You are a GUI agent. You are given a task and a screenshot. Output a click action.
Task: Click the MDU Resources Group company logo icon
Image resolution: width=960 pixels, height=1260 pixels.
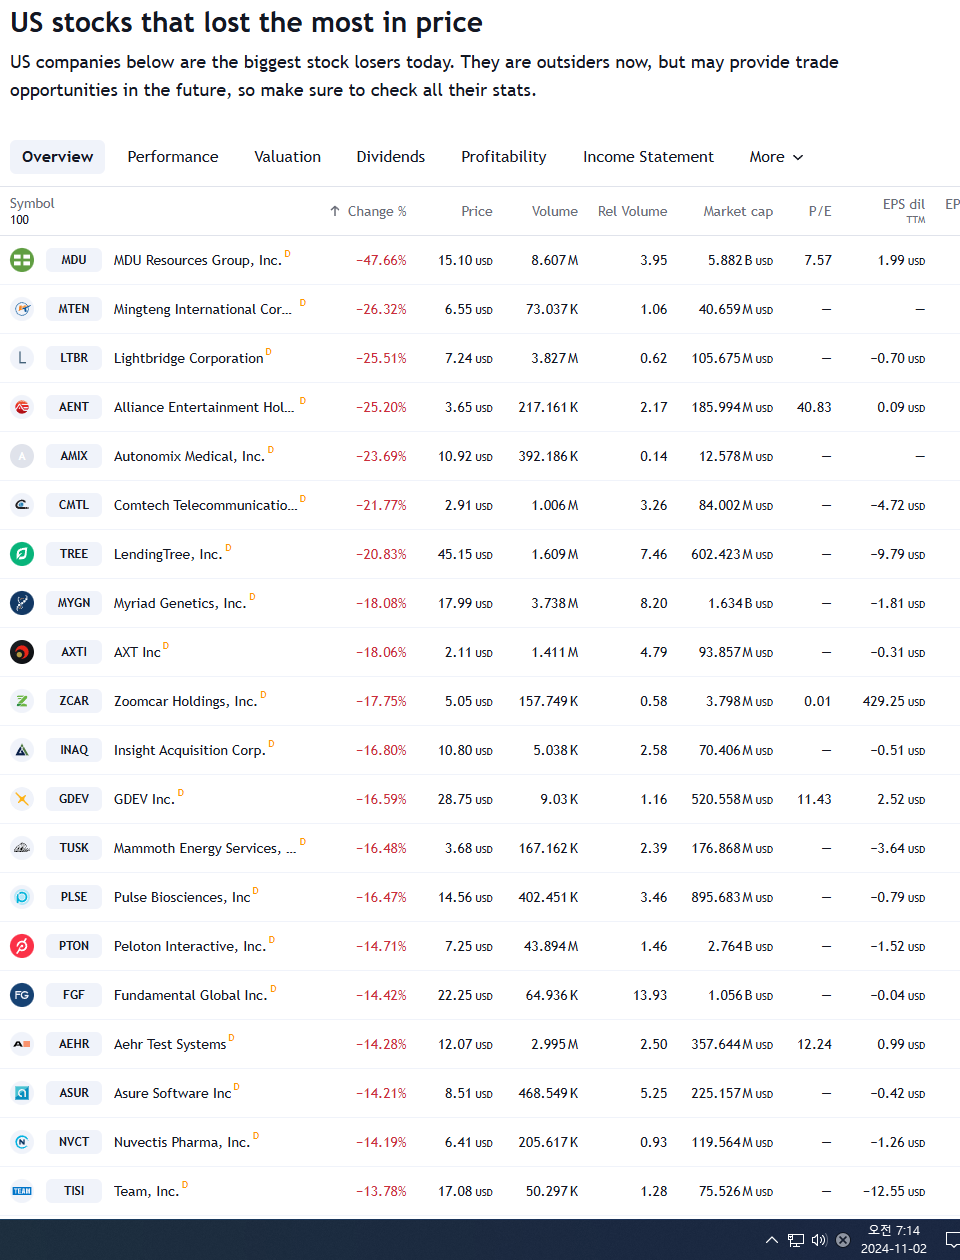22,260
